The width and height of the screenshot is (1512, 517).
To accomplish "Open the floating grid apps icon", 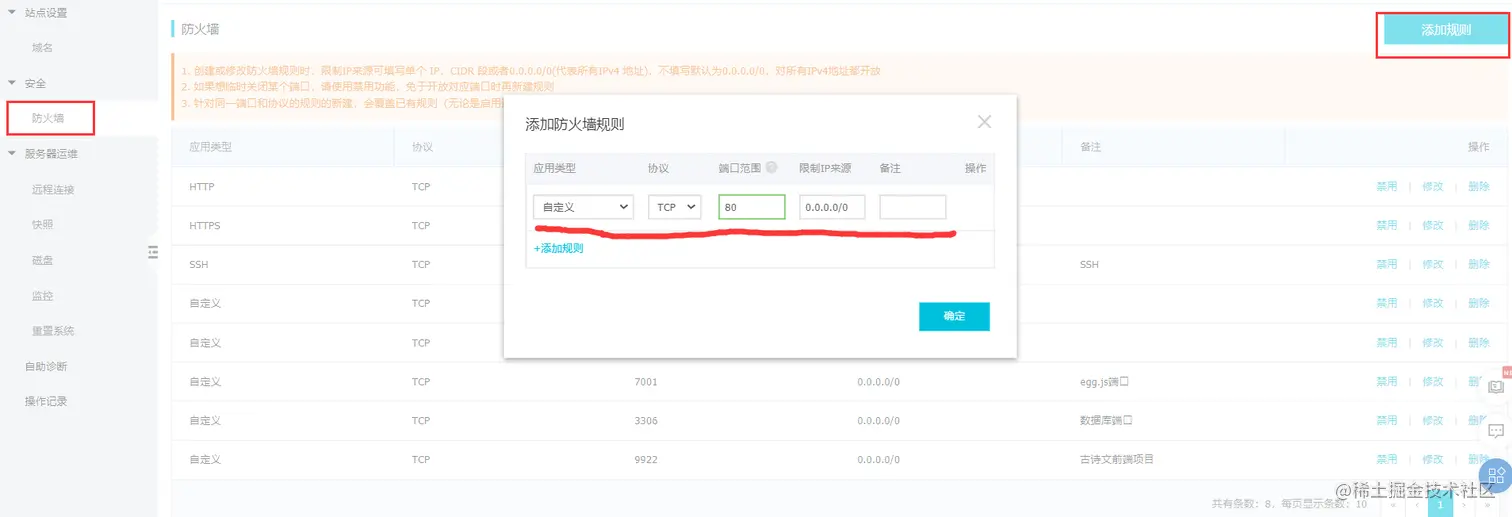I will point(1497,475).
